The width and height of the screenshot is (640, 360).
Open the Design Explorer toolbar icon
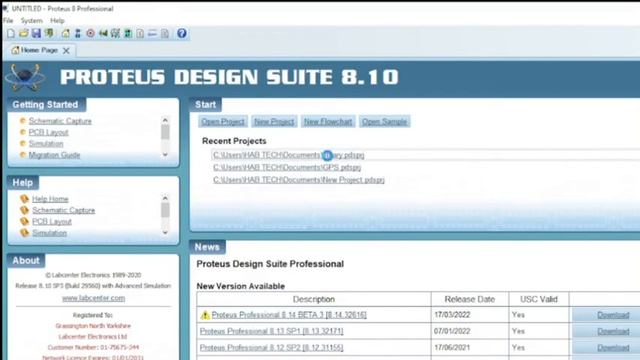pos(128,33)
